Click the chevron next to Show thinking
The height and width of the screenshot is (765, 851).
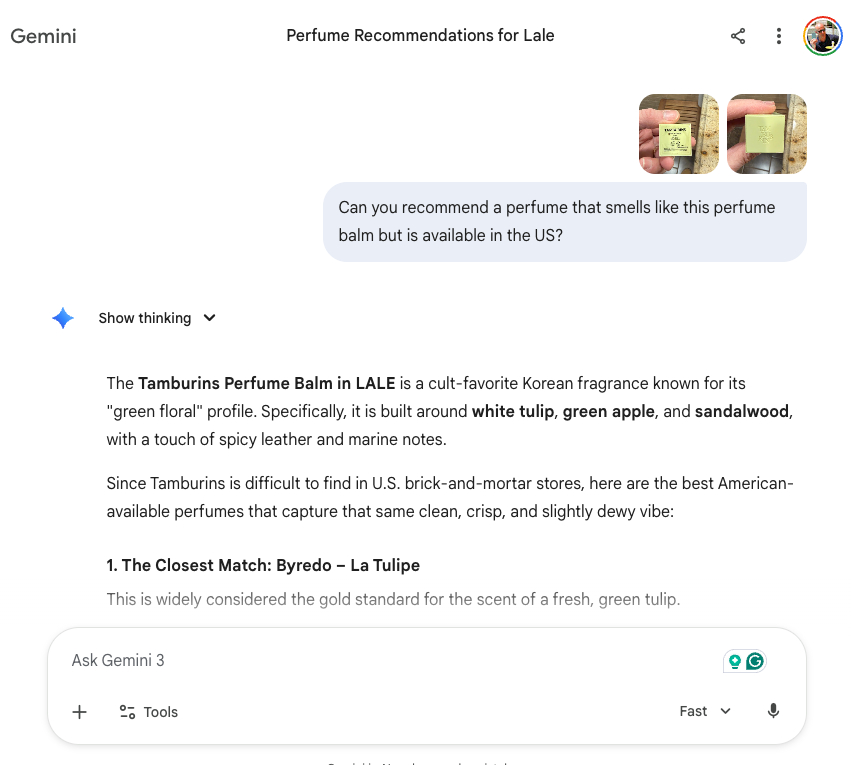[209, 318]
